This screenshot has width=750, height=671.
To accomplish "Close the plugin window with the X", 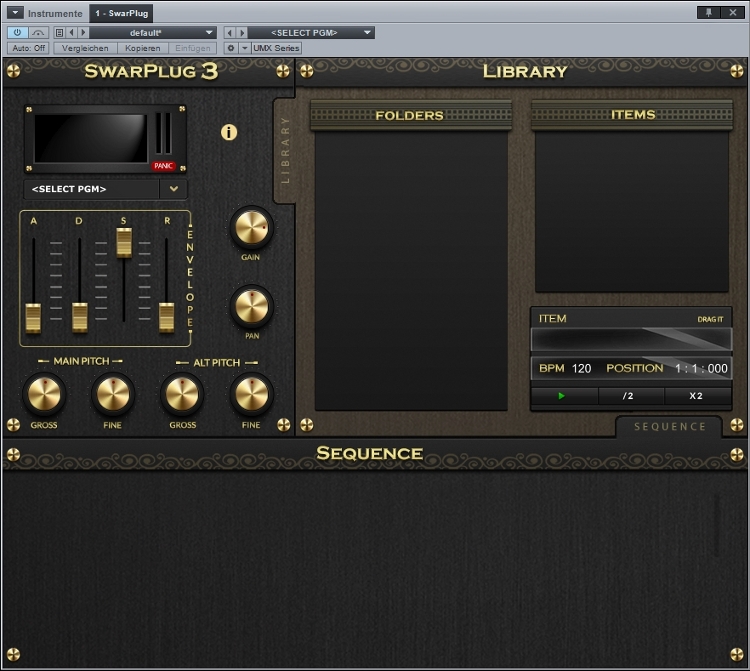I will tap(732, 13).
